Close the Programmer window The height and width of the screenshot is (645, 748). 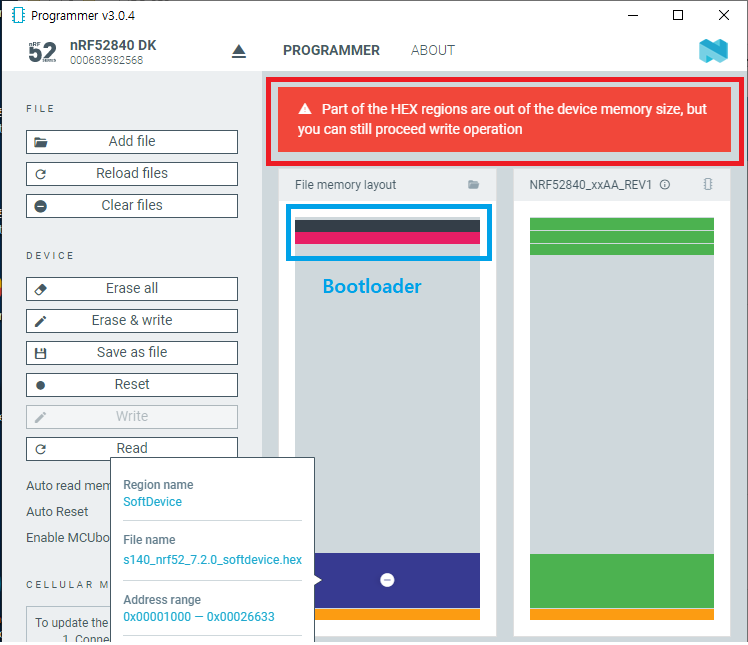click(723, 15)
